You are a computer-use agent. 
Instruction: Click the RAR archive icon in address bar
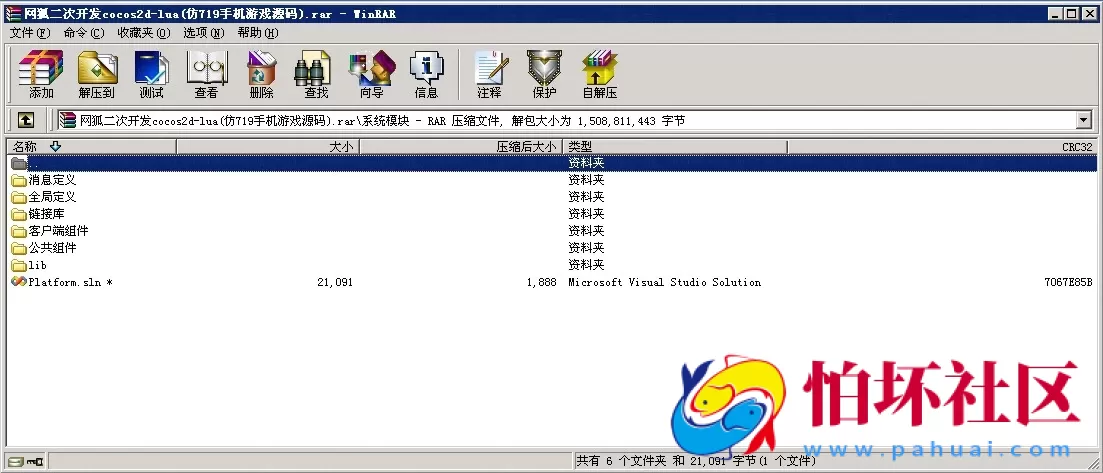(68, 120)
